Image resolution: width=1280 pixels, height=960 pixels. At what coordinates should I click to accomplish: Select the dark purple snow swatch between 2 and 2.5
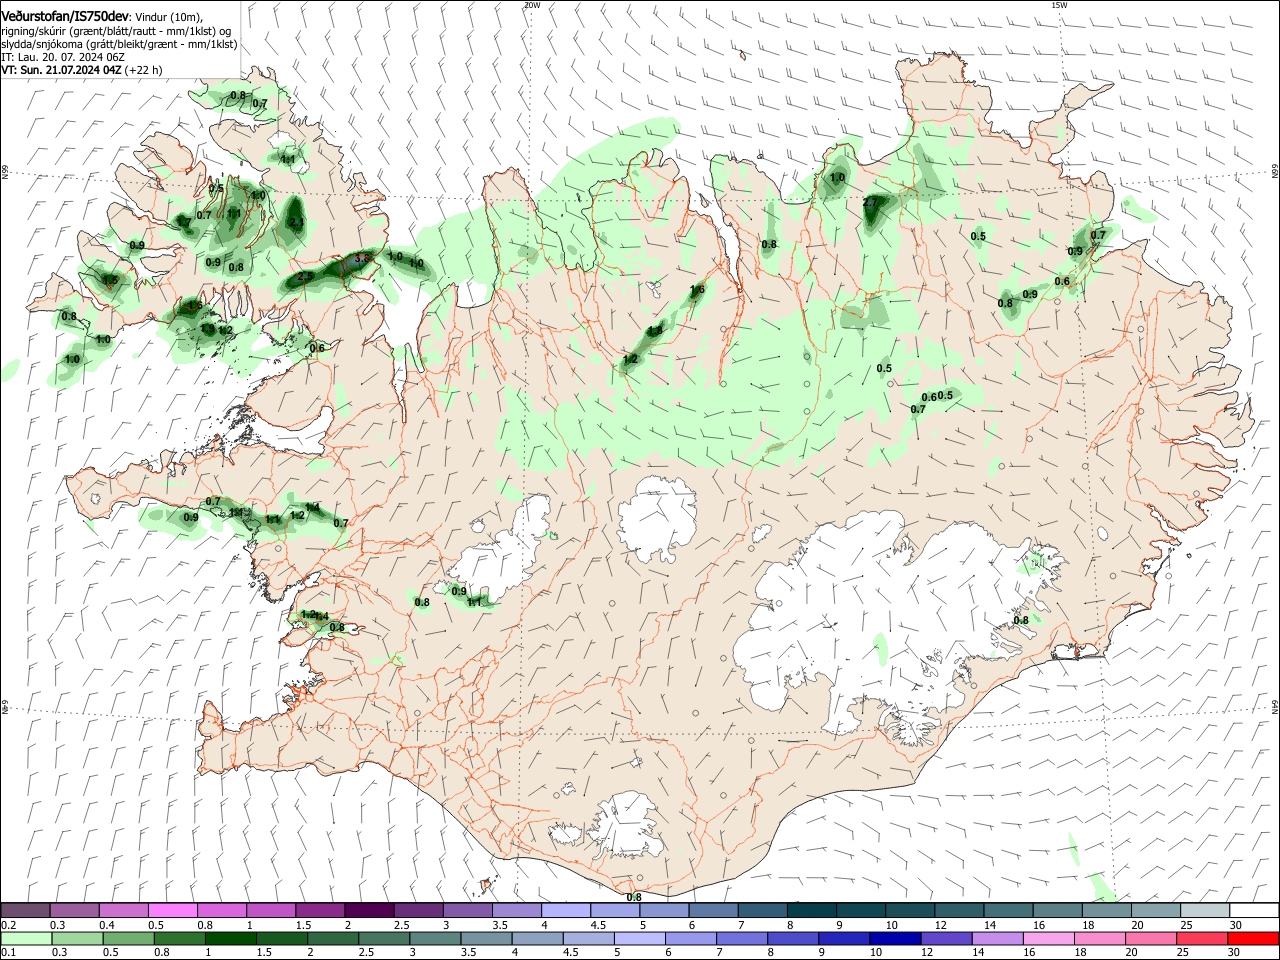coord(369,910)
